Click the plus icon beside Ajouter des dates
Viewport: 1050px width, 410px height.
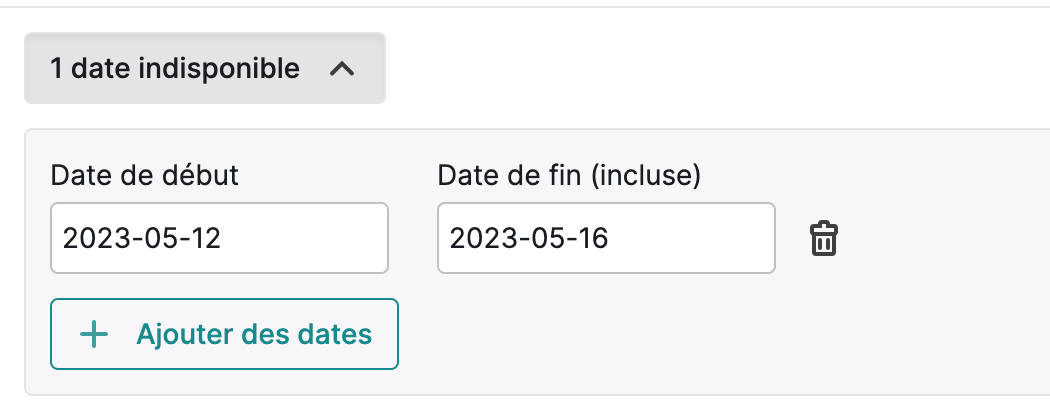(94, 334)
